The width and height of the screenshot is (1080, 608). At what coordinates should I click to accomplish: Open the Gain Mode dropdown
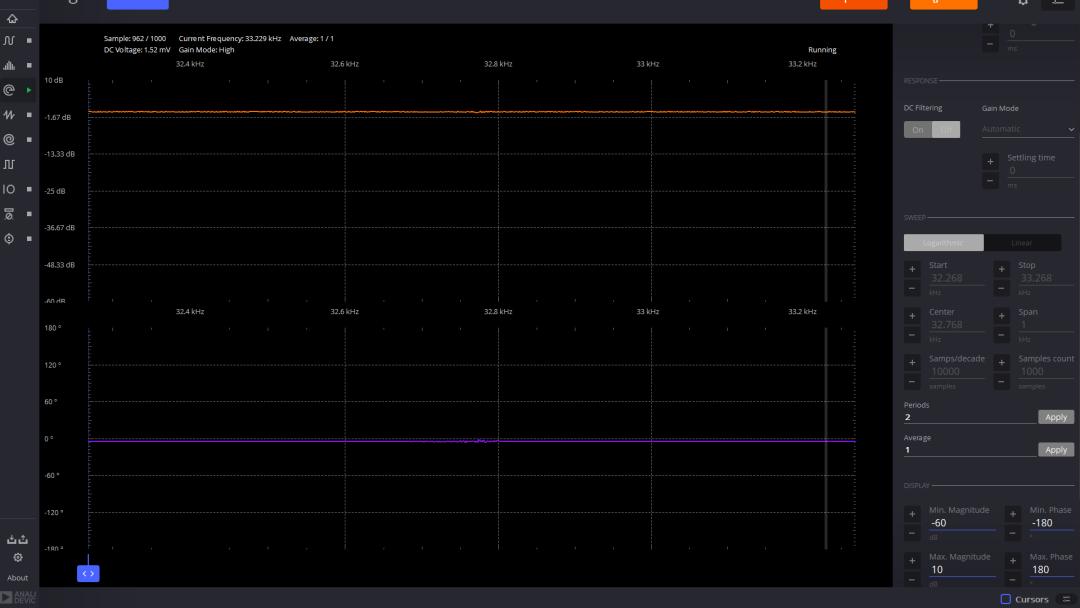click(1027, 129)
